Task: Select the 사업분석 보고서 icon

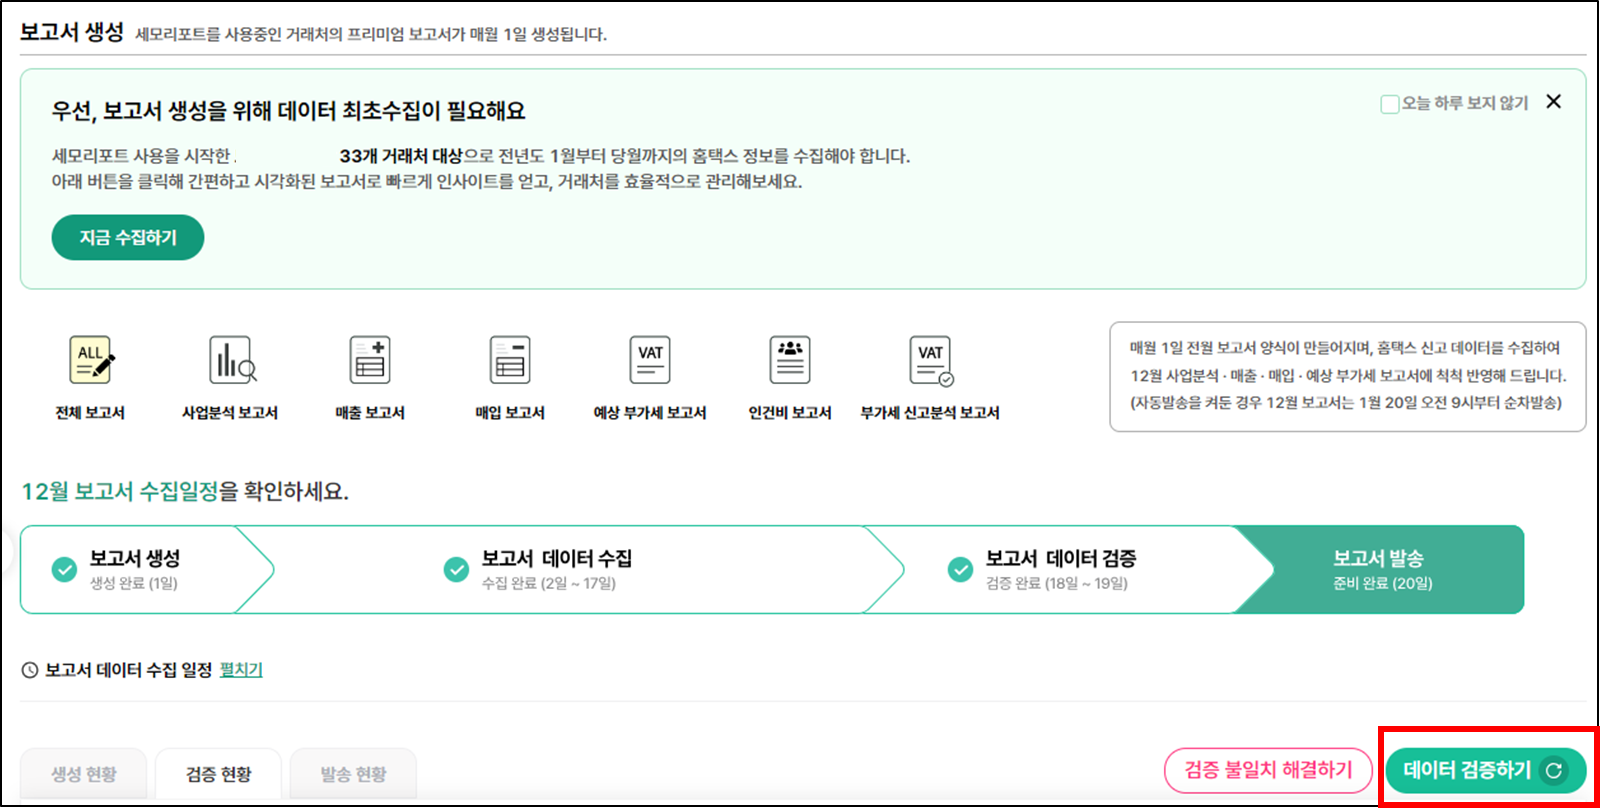Action: (231, 361)
